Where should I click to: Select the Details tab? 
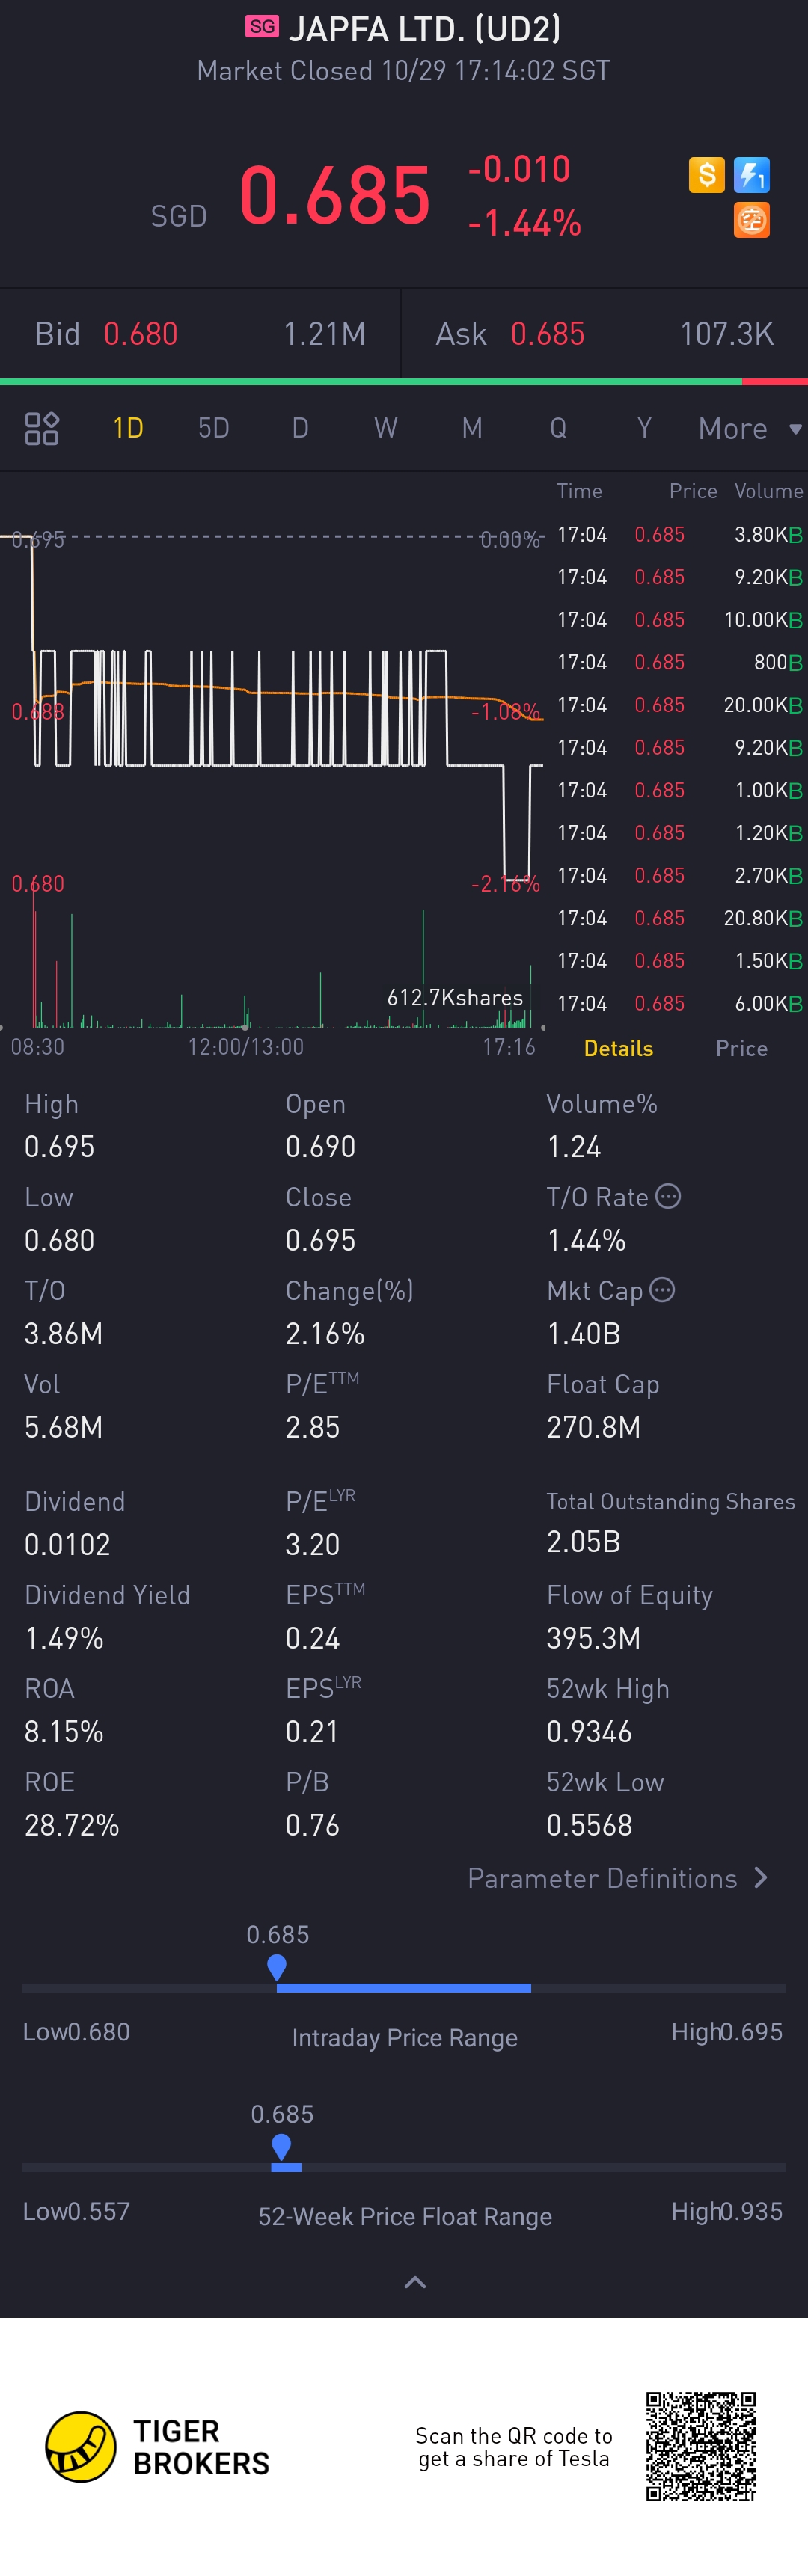click(618, 1048)
